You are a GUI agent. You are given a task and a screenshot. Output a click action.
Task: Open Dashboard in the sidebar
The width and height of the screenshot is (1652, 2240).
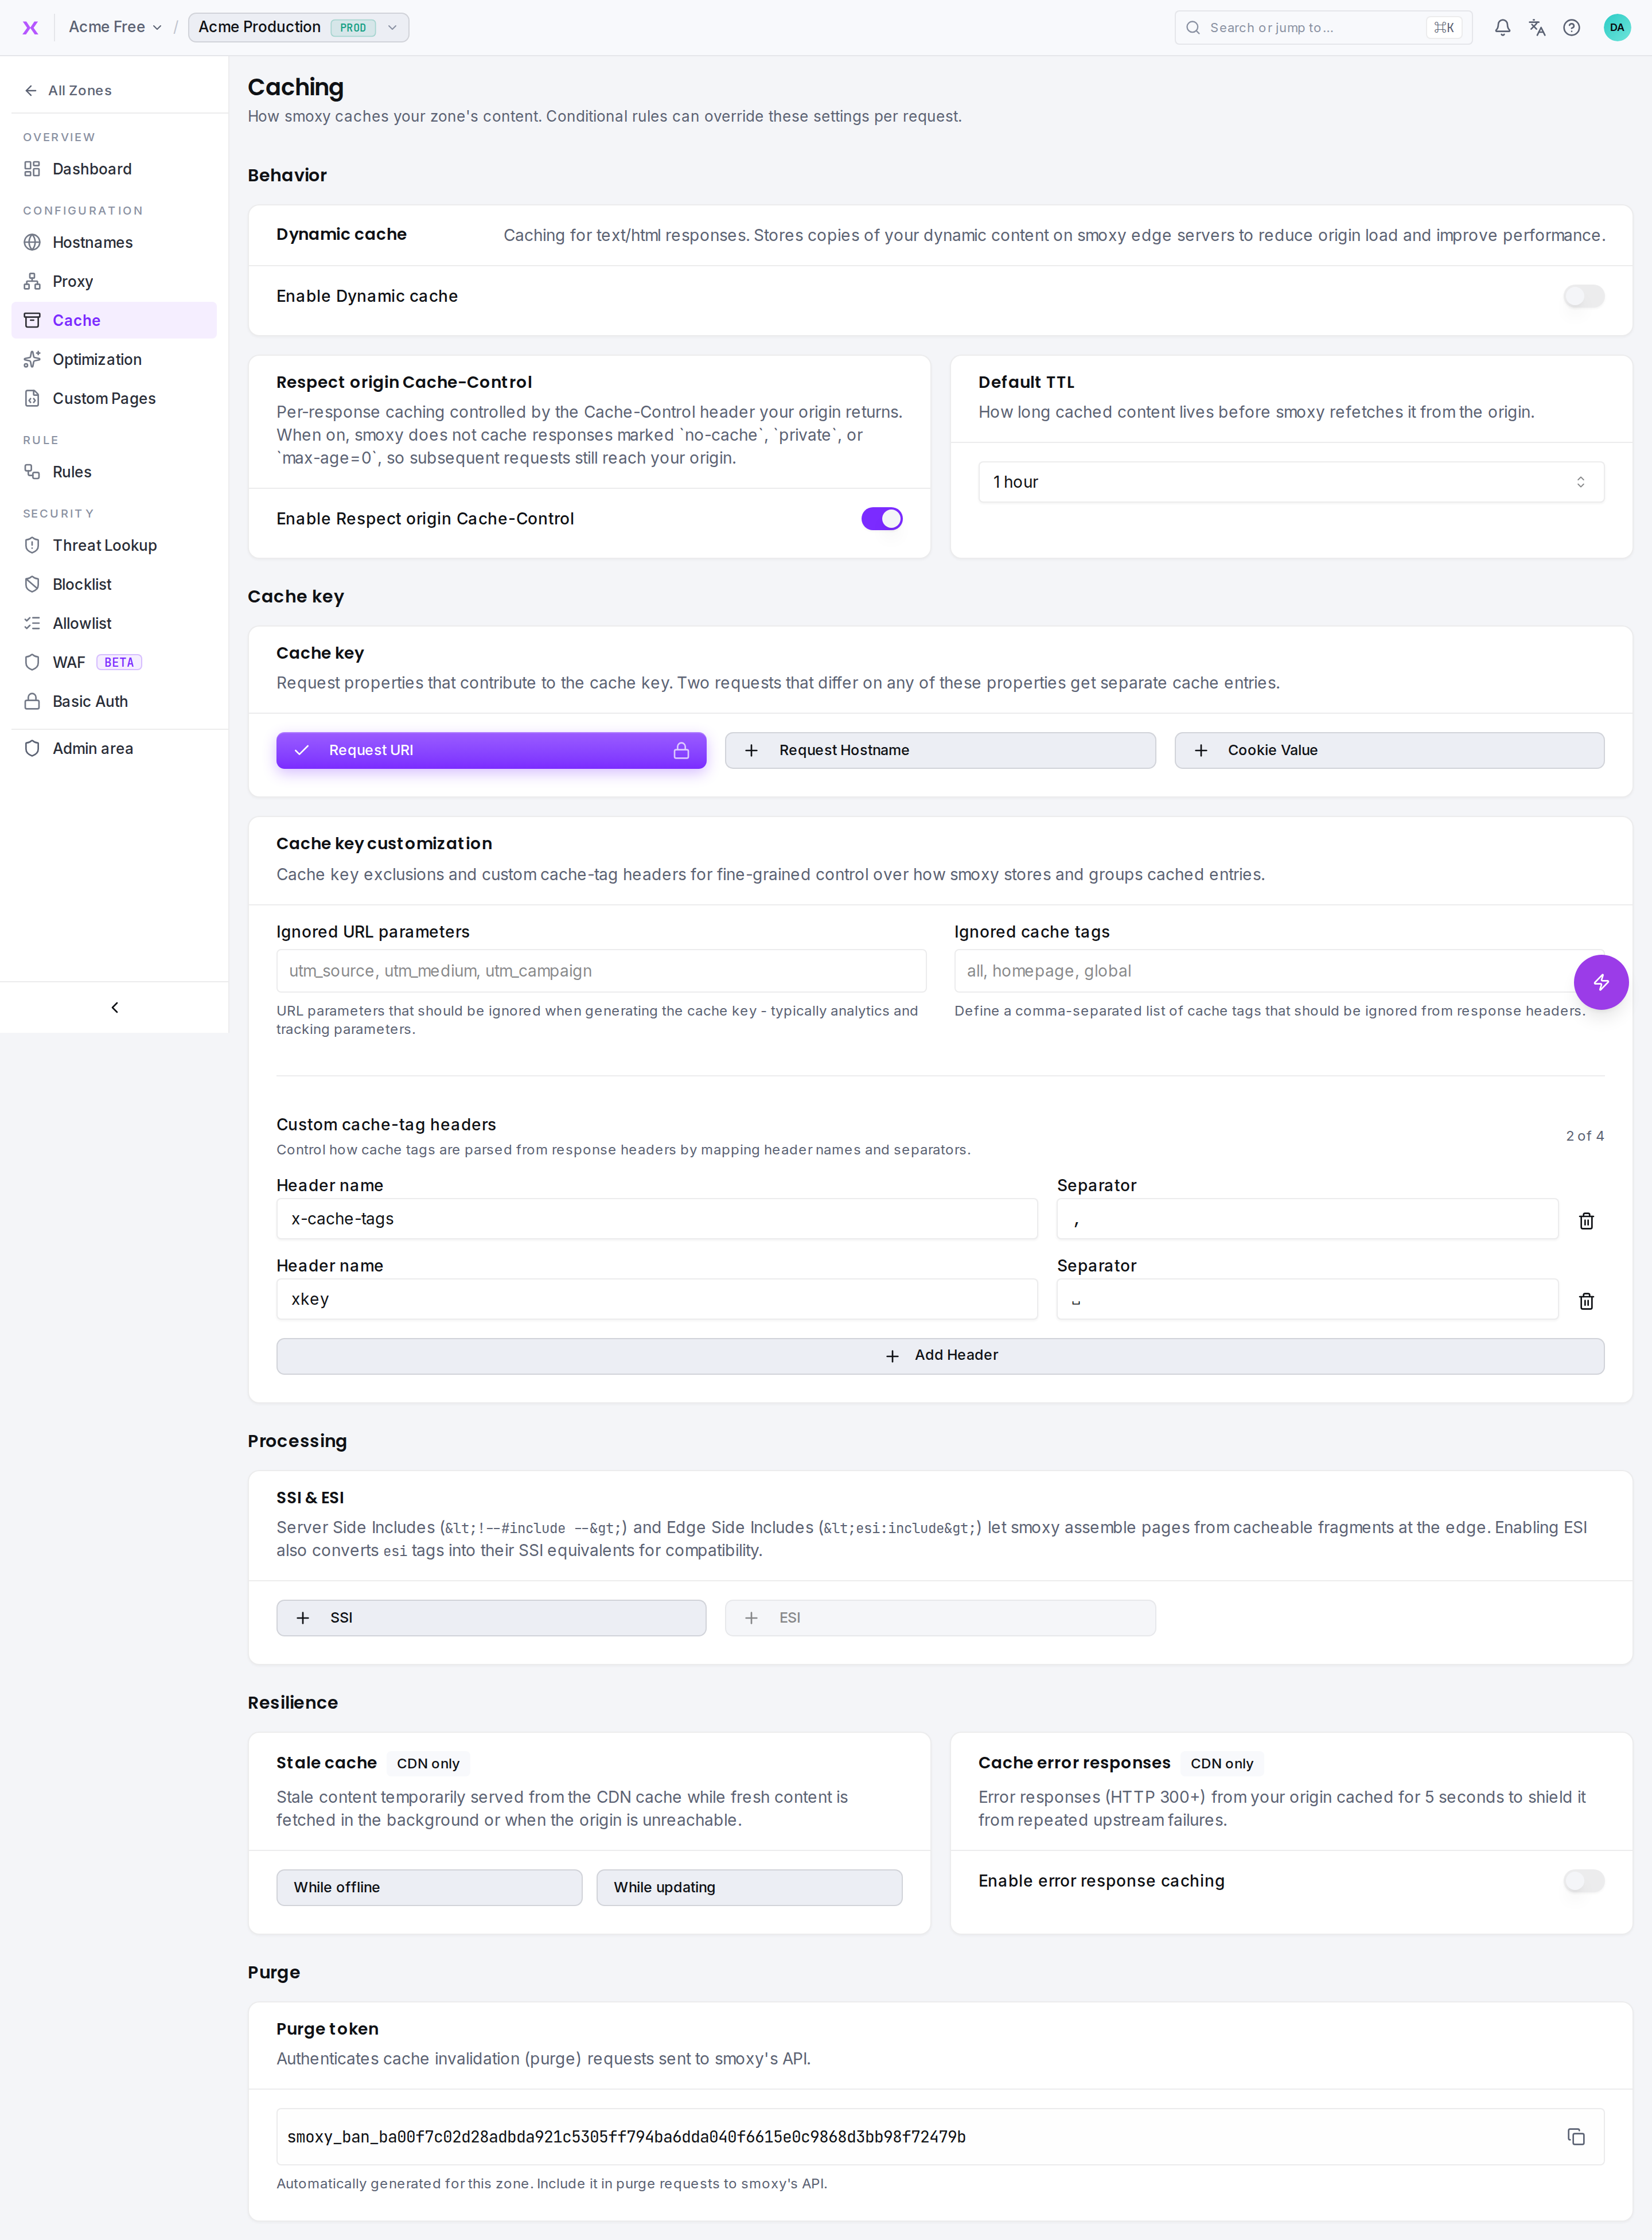(114, 169)
